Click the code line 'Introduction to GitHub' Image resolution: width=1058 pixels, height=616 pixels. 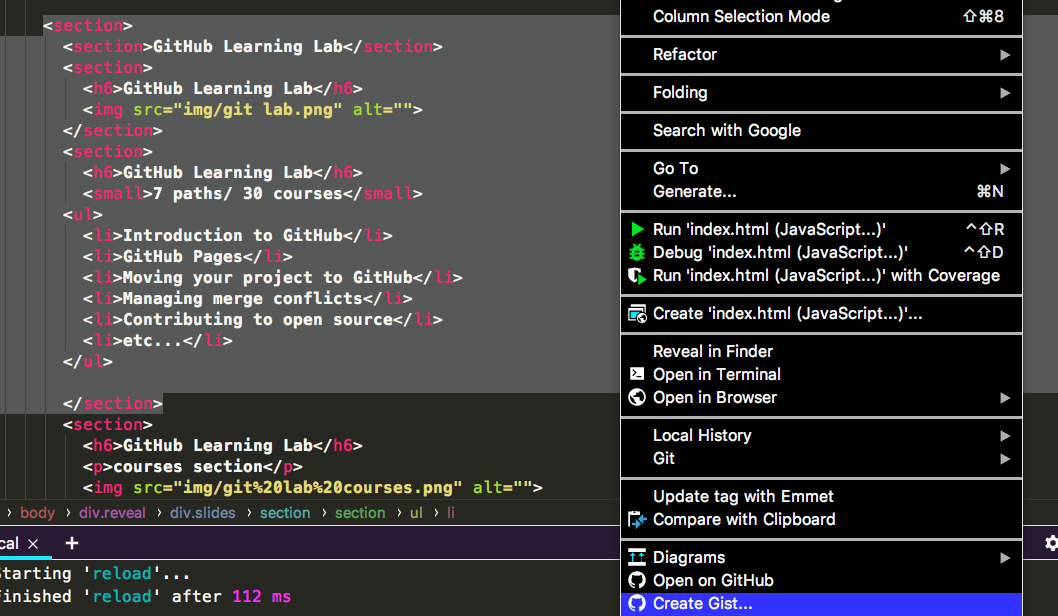[x=238, y=235]
